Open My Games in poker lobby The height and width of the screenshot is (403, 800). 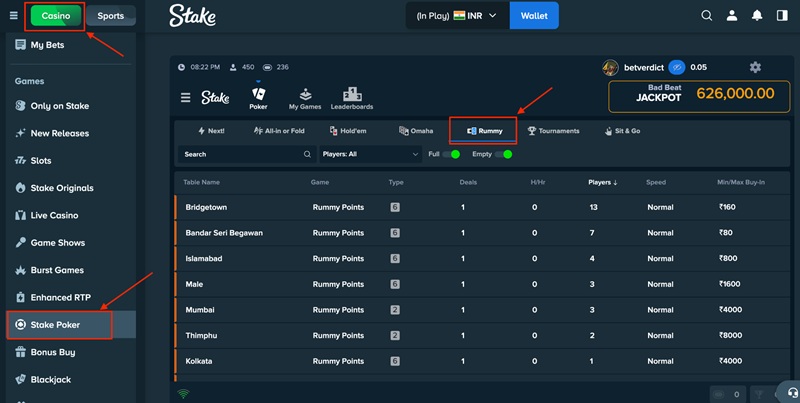[305, 98]
